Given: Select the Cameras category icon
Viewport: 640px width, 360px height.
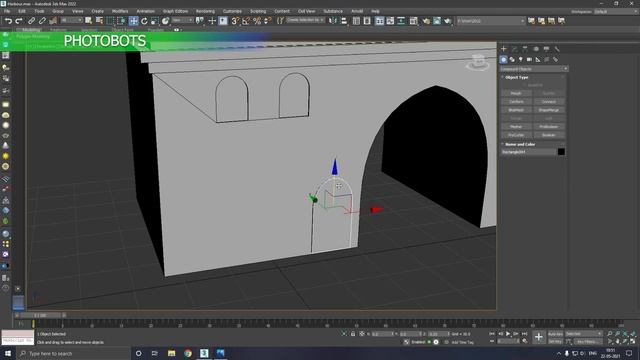Looking at the screenshot, I should coord(529,60).
